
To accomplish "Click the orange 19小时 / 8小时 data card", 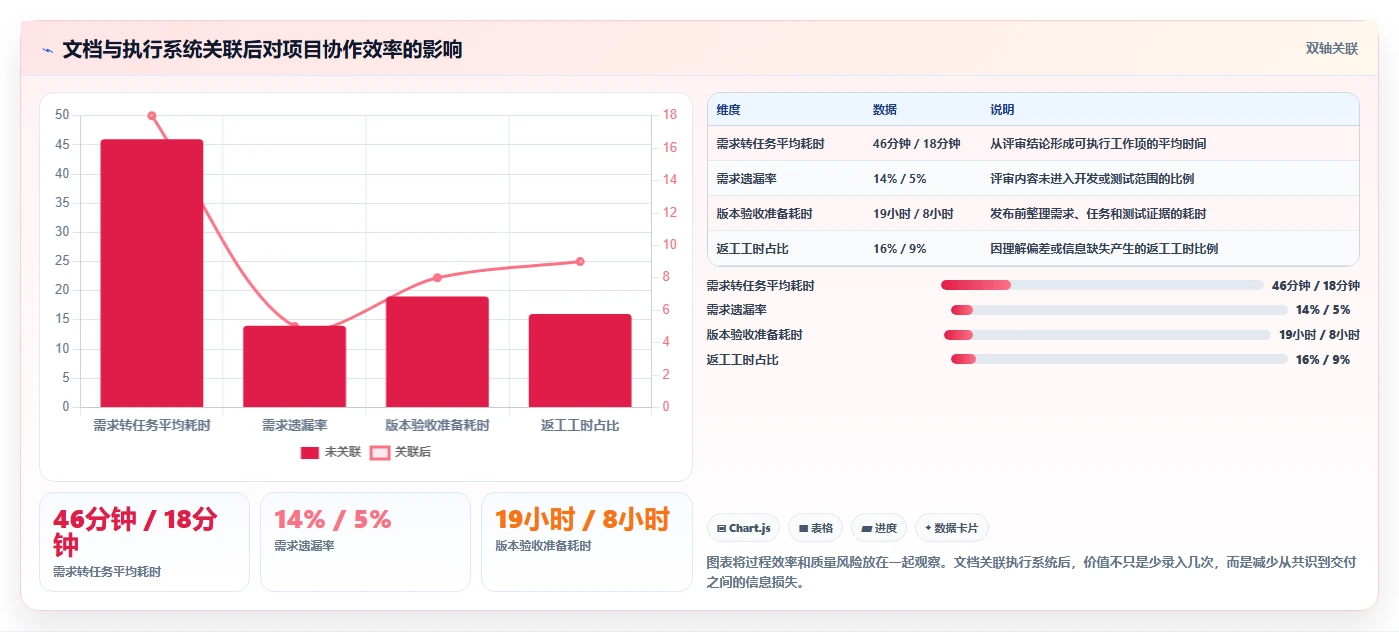I will (x=586, y=542).
